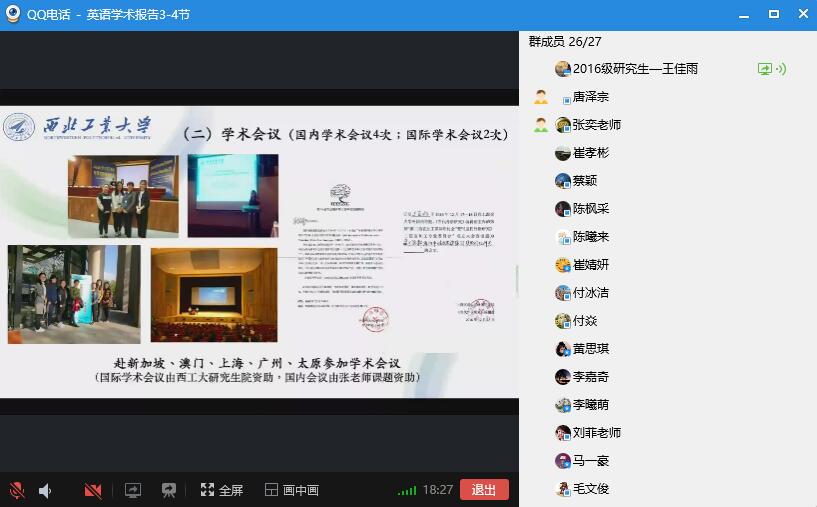Screen dimensions: 817x507
Task: Click 蔡颖's avatar in member list
Action: pyautogui.click(x=563, y=181)
